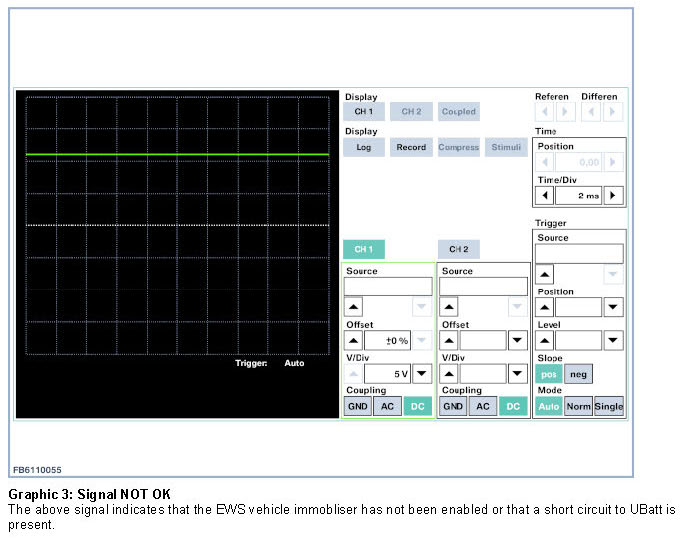Click the Record display button
684x541 pixels.
tap(411, 147)
